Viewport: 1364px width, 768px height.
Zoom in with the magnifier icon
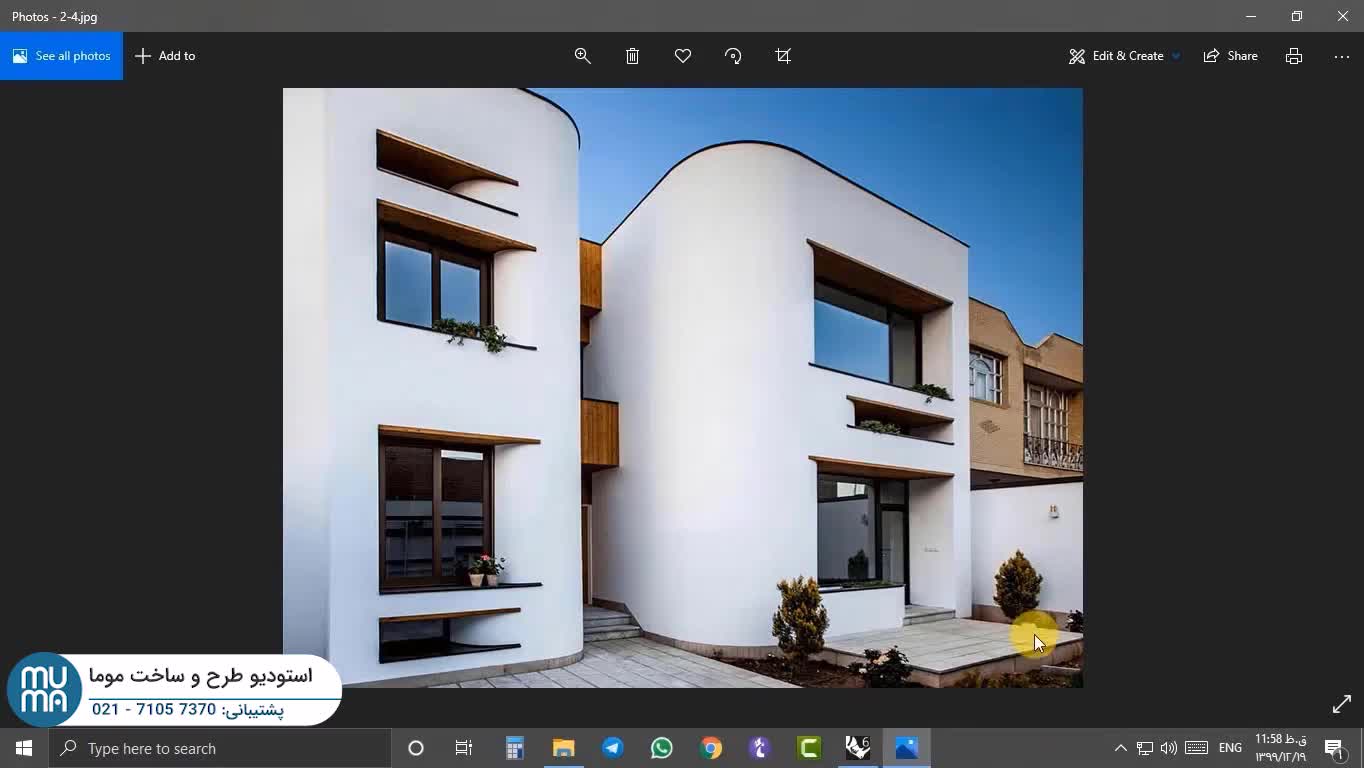[x=583, y=56]
